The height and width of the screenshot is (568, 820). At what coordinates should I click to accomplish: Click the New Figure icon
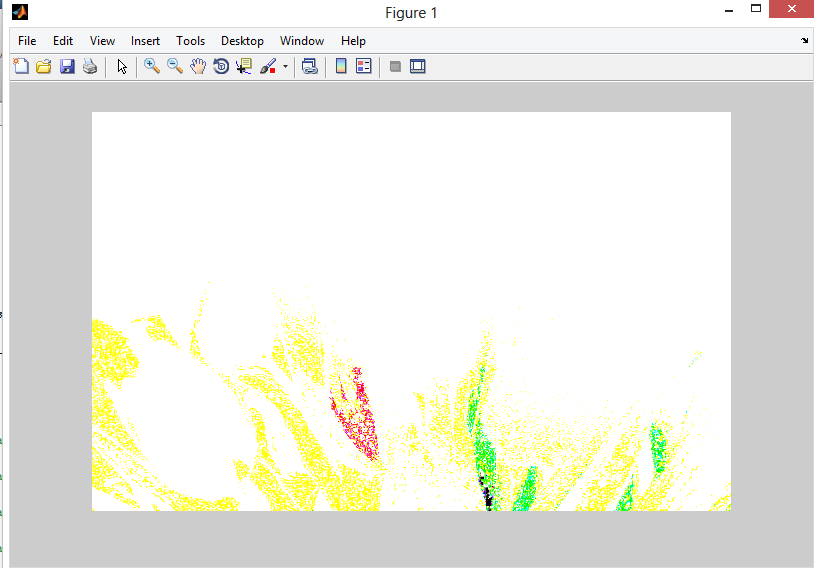click(21, 66)
